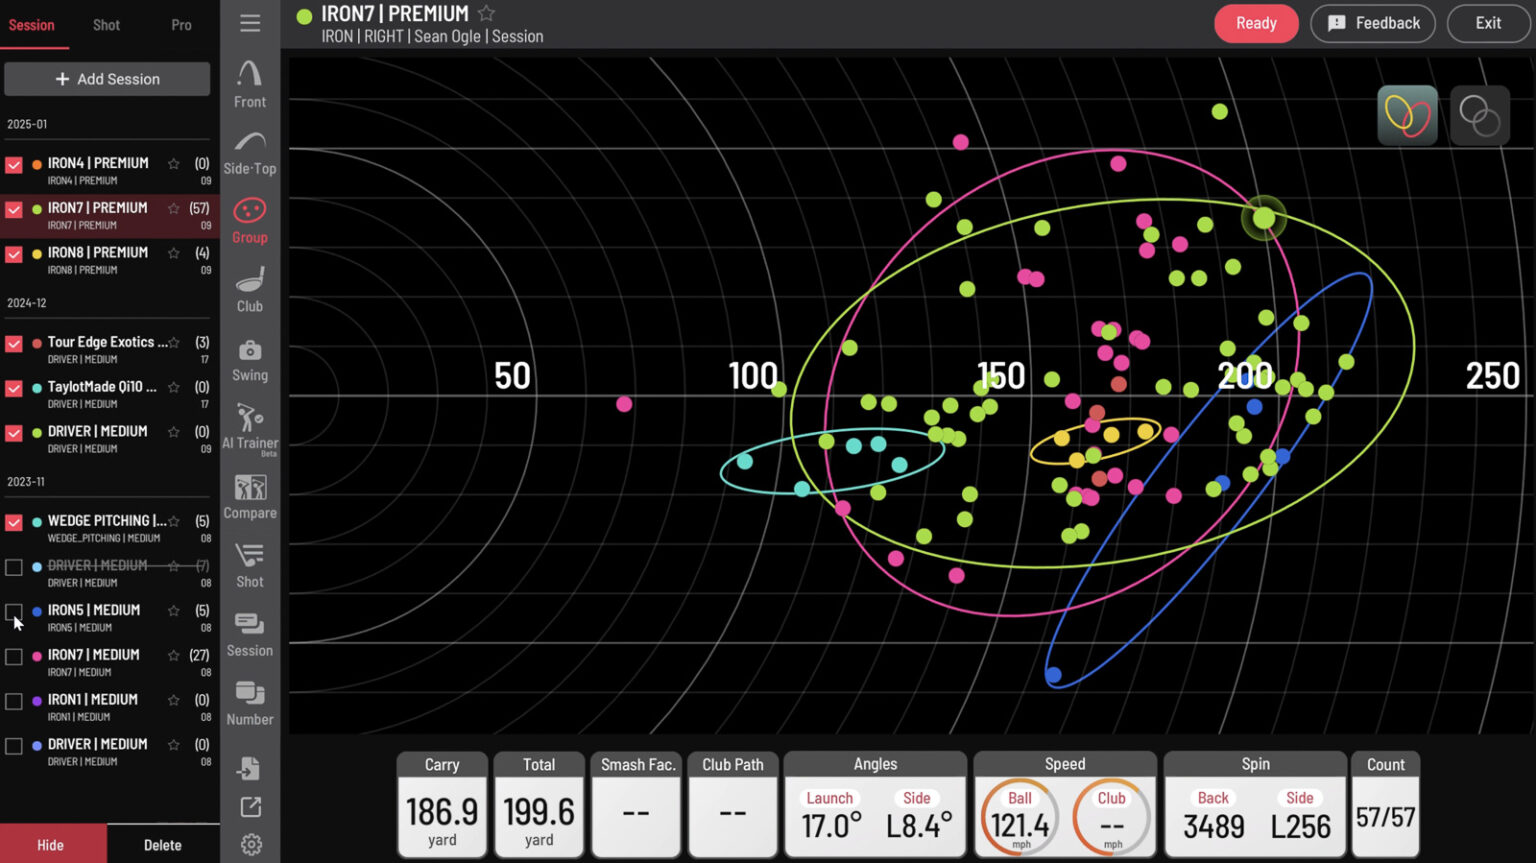Open the Club data view
The width and height of the screenshot is (1536, 863).
[249, 290]
